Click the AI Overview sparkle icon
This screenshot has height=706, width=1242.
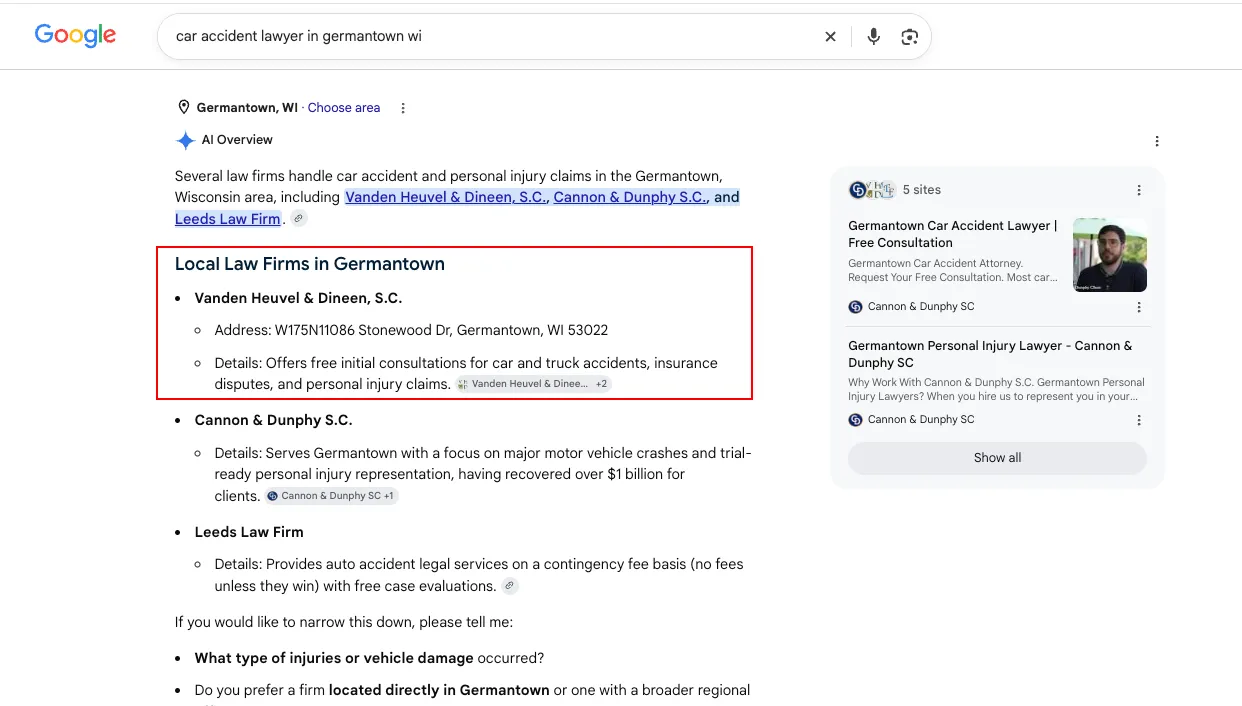[x=185, y=140]
